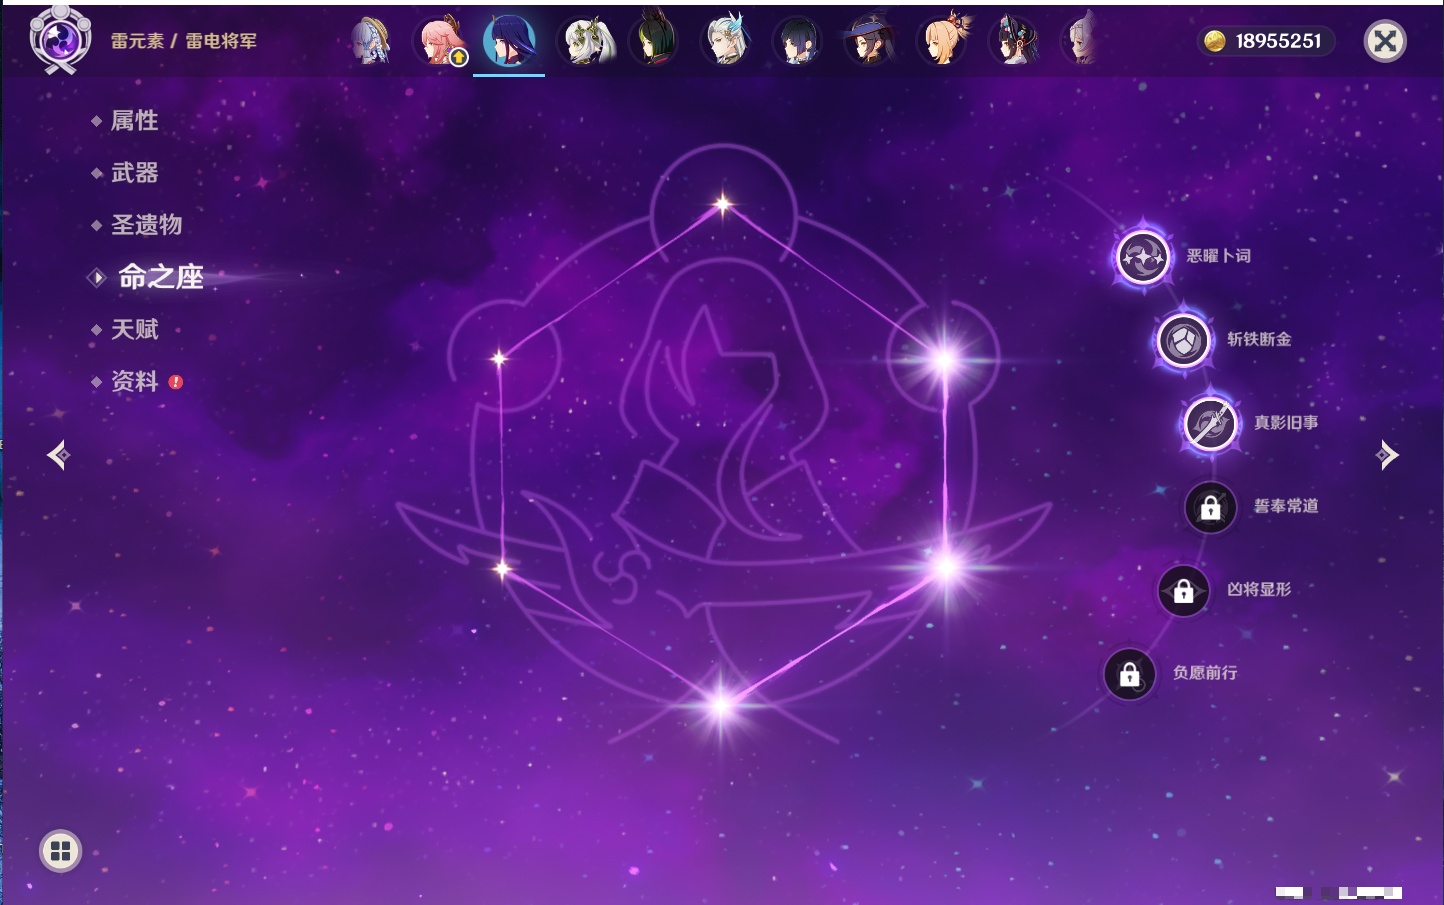
Task: Open the 武器 weapon page
Action: 134,173
